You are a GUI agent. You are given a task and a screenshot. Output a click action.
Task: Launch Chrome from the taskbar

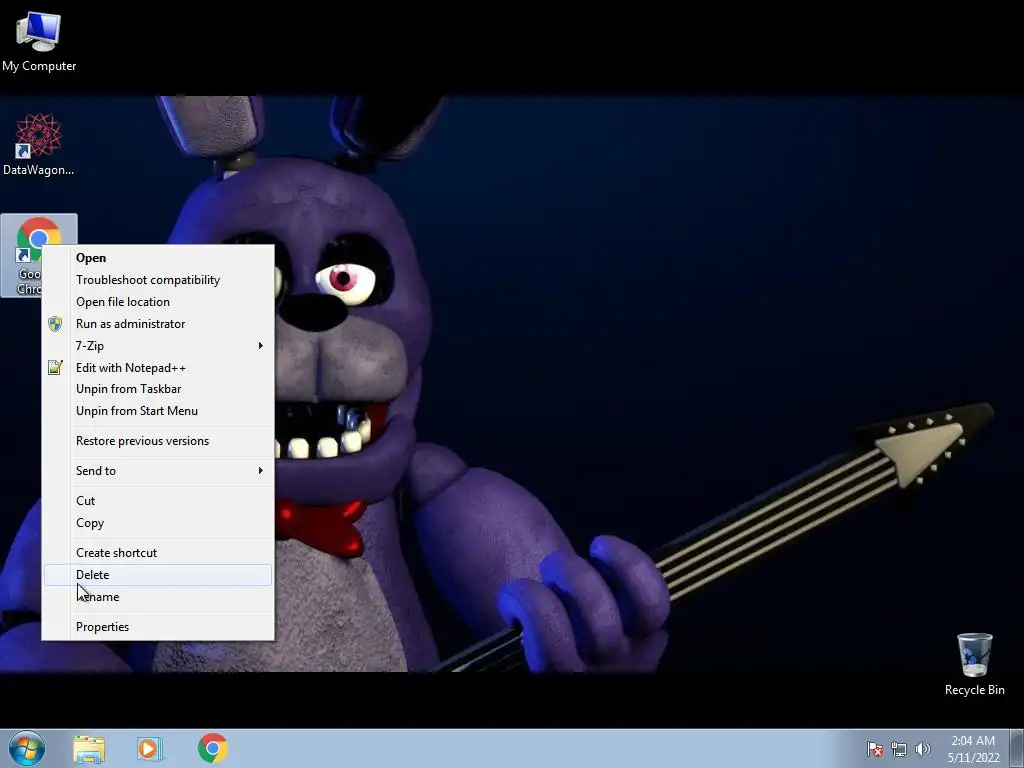[212, 748]
